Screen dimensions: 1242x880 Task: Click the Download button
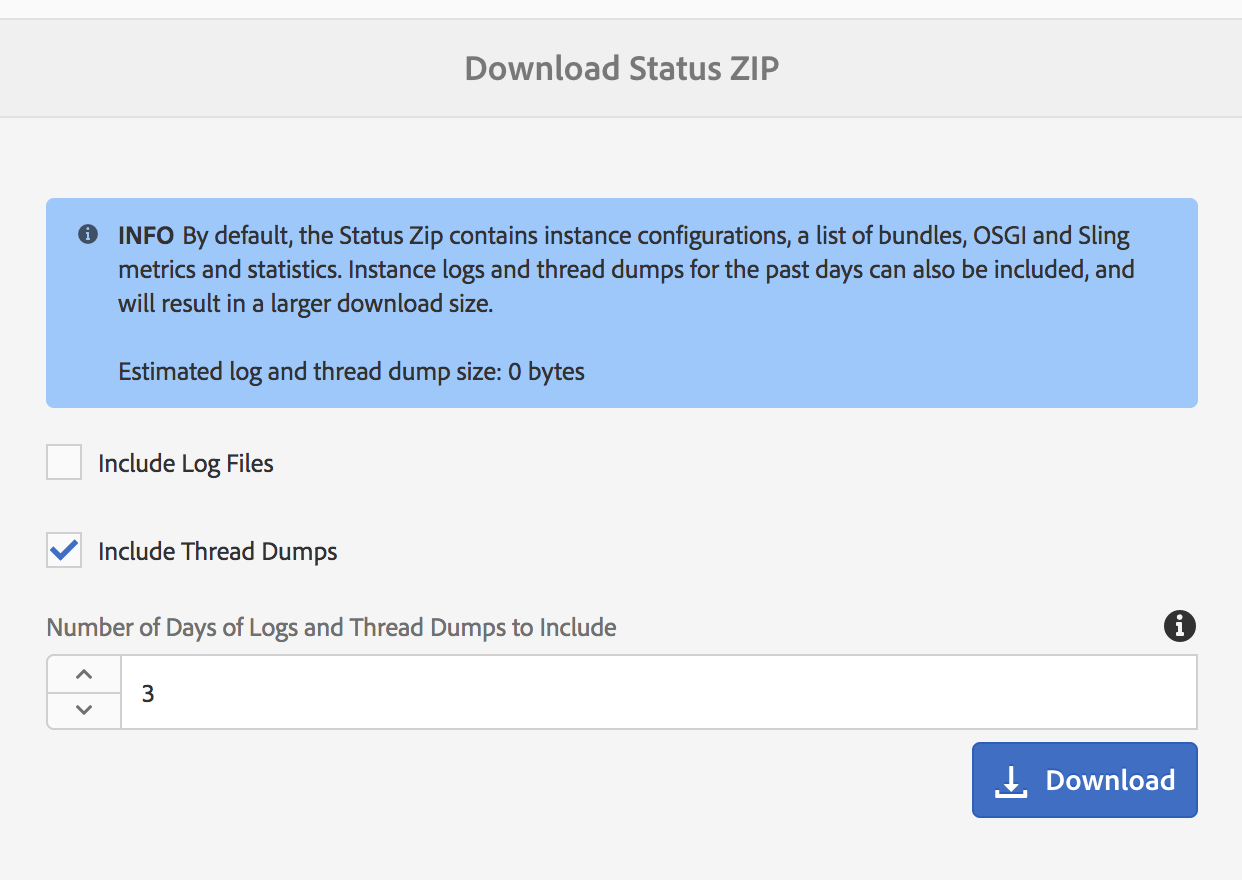click(x=1085, y=780)
